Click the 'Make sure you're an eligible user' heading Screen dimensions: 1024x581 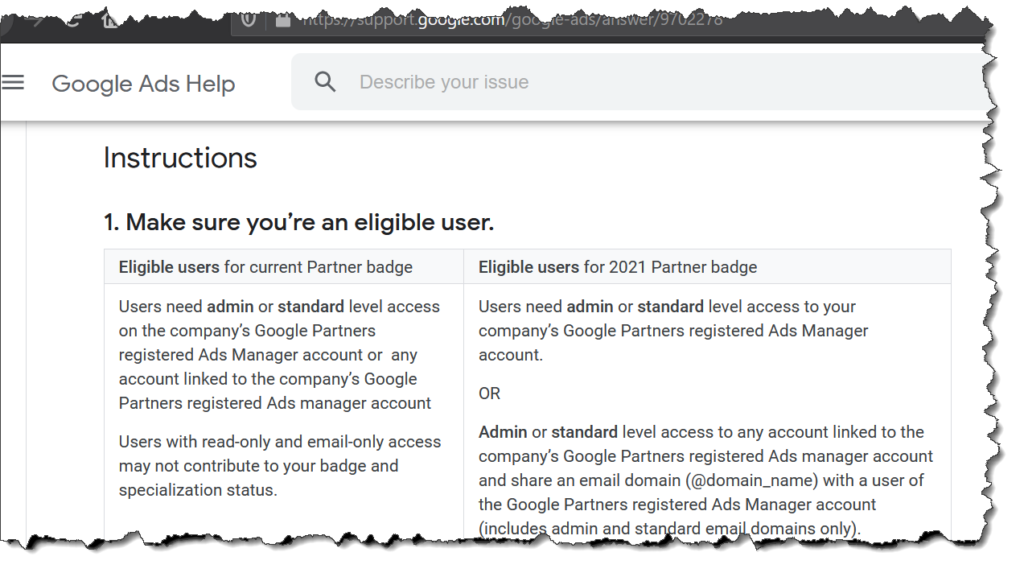(299, 223)
